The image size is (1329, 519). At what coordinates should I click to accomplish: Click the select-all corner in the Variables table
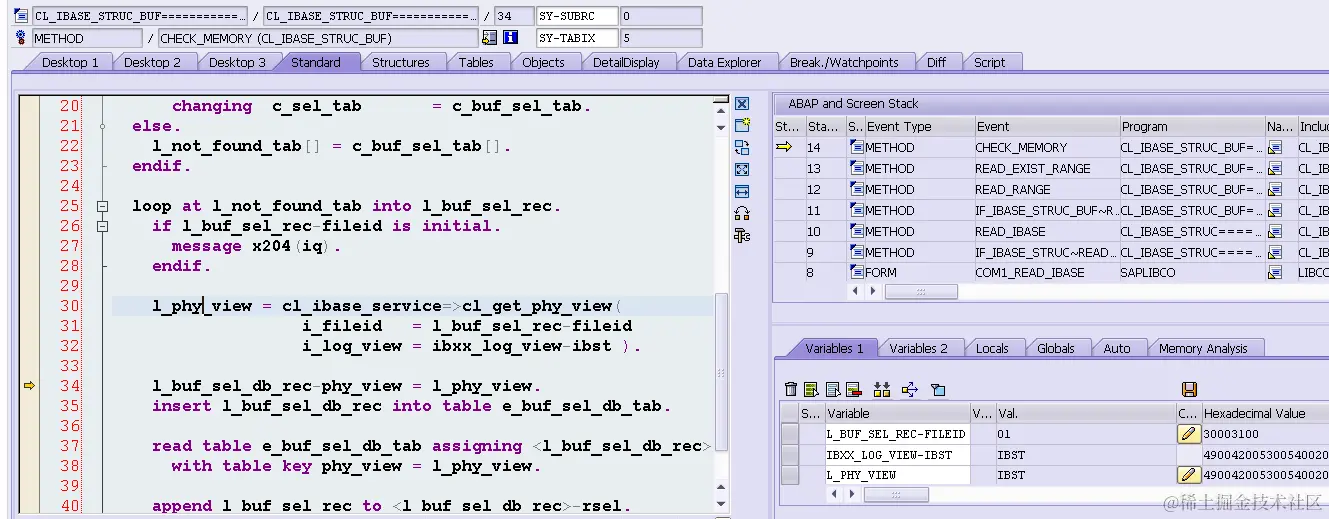[790, 413]
